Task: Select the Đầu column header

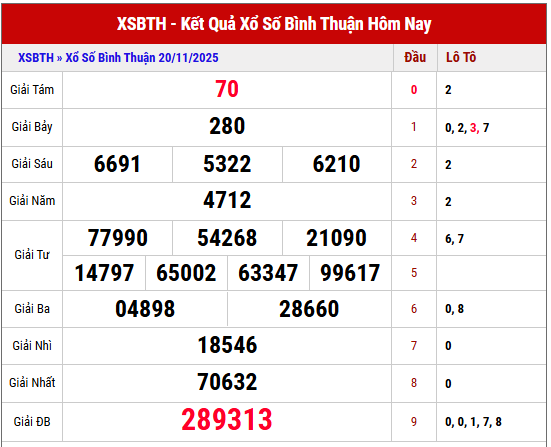Action: click(415, 57)
